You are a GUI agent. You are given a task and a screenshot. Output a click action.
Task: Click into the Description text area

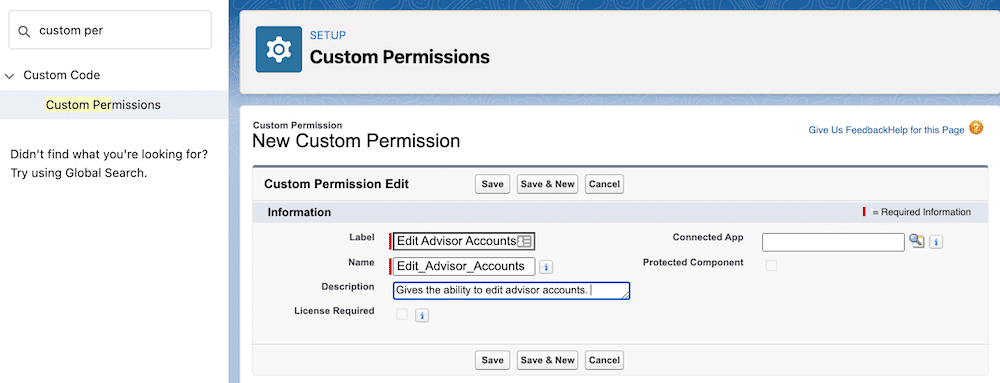click(511, 291)
